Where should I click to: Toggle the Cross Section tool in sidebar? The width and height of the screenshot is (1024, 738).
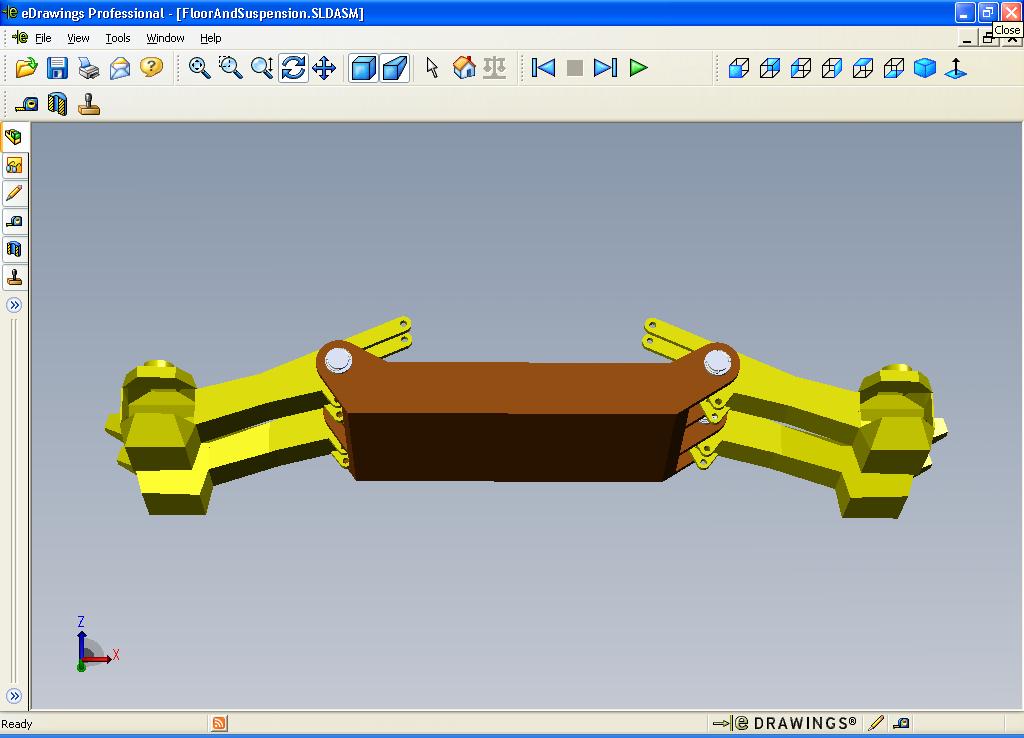pyautogui.click(x=14, y=249)
